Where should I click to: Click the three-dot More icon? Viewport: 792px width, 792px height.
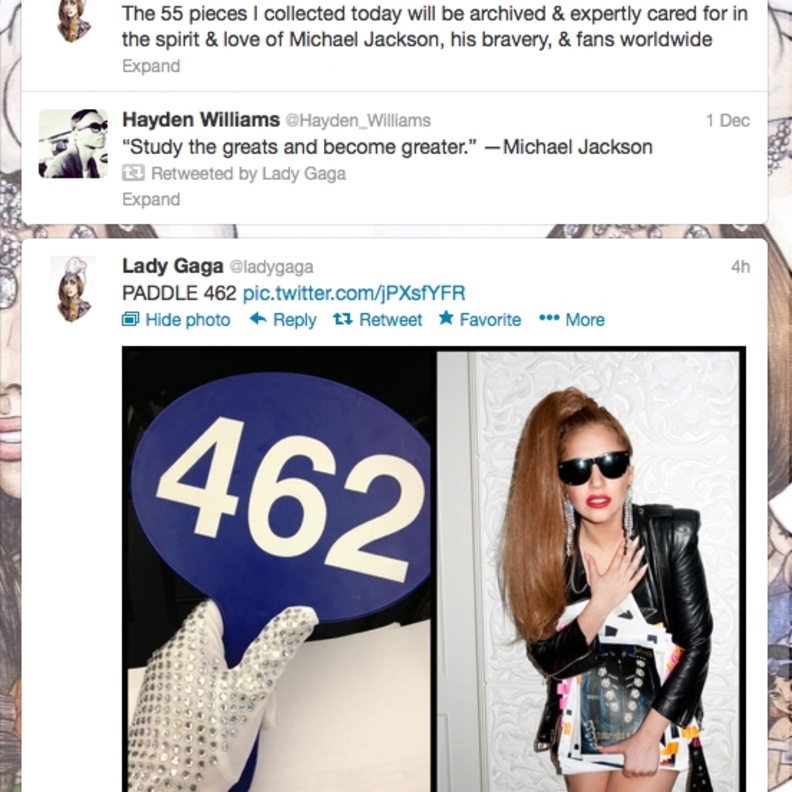point(549,319)
